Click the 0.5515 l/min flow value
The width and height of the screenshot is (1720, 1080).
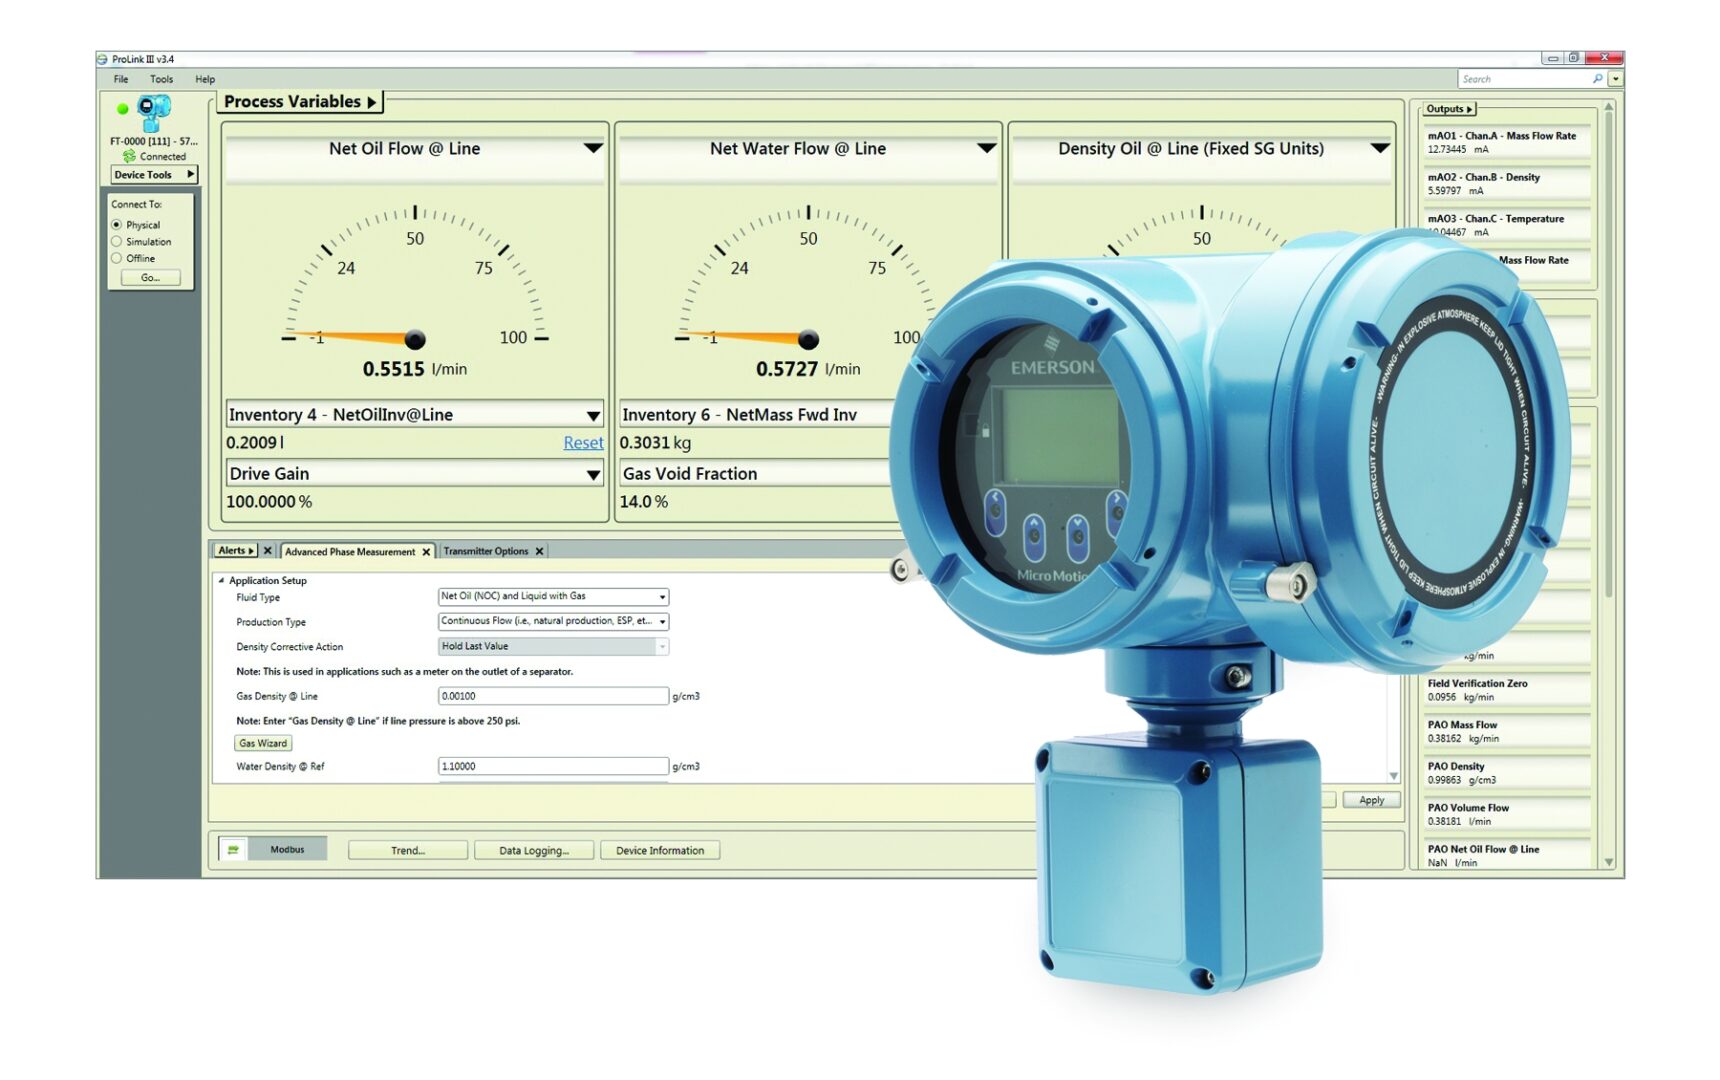click(x=414, y=369)
